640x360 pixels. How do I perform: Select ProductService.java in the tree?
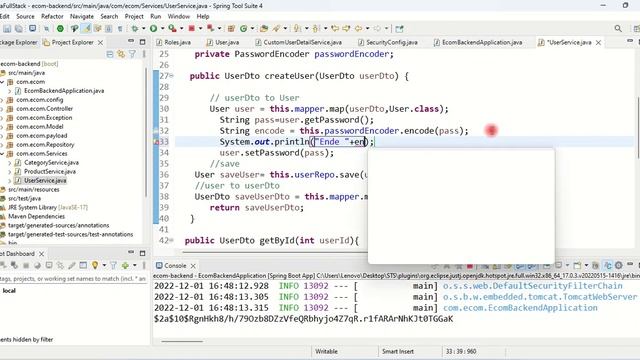(45, 171)
